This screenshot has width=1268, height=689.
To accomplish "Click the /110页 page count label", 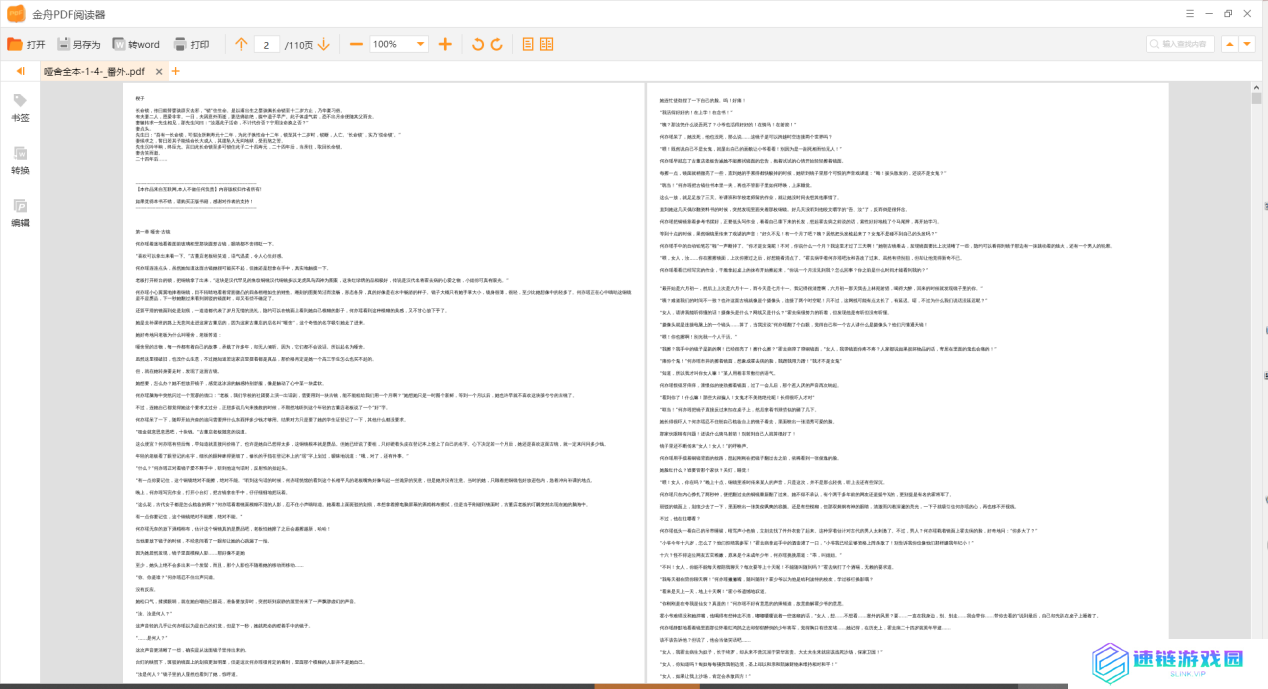I will tap(298, 45).
